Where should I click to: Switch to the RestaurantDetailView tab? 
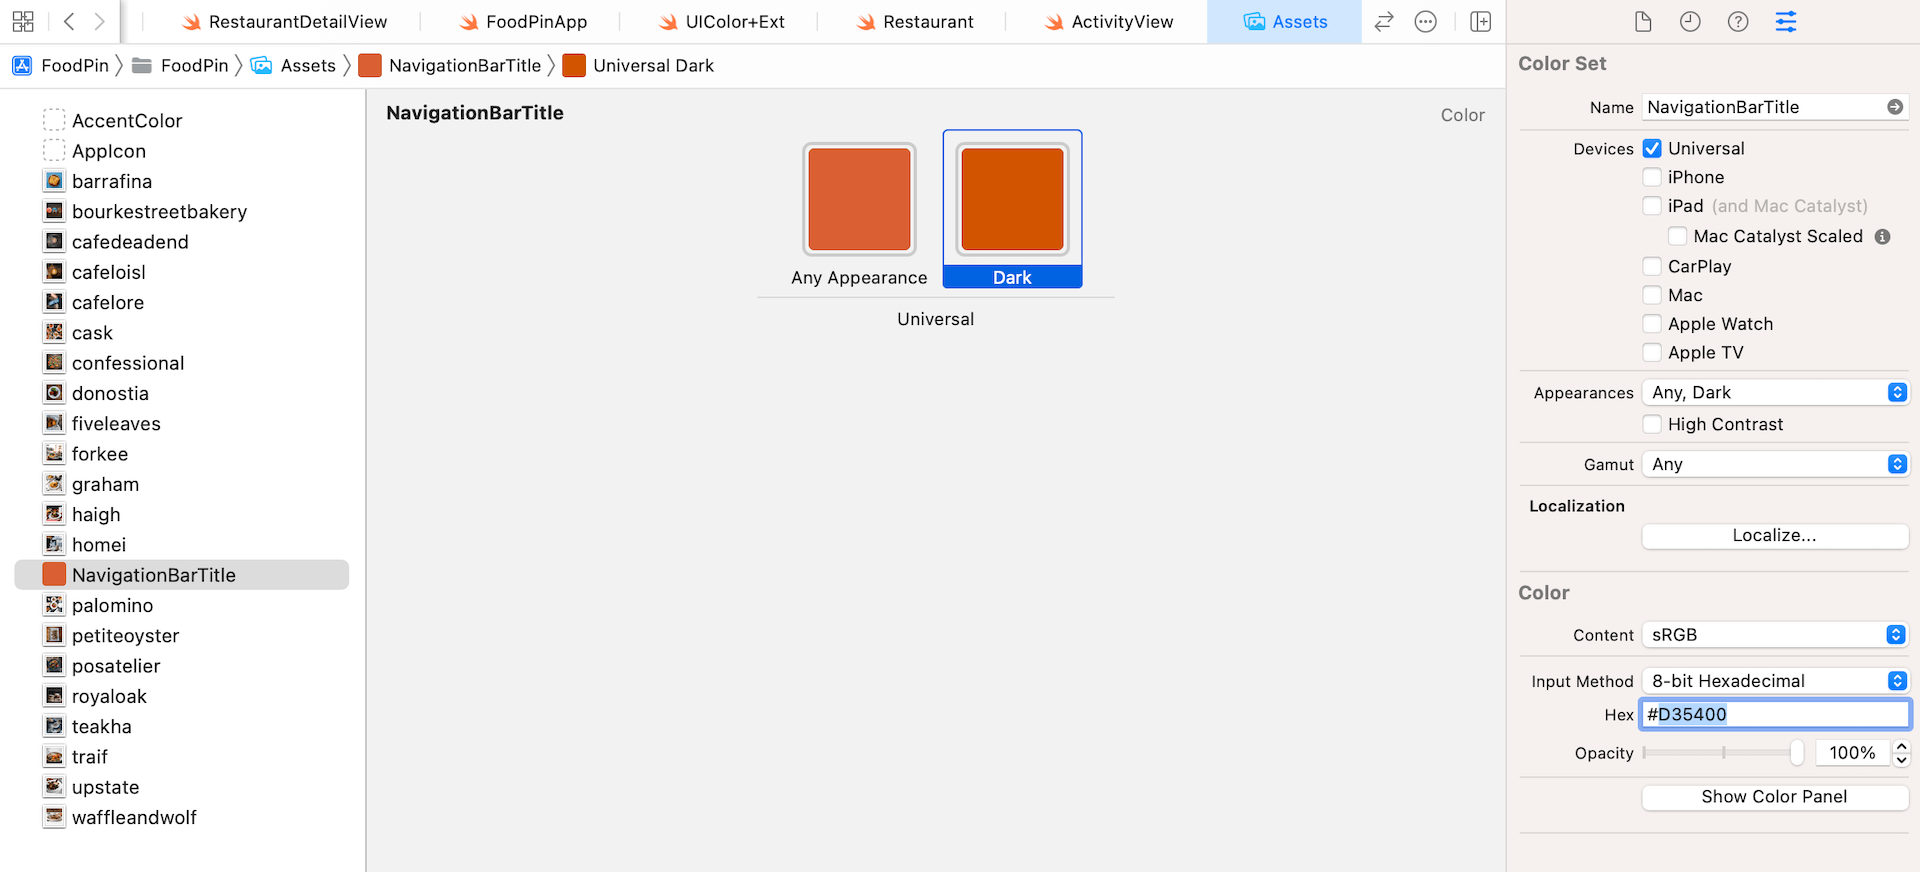pos(283,21)
